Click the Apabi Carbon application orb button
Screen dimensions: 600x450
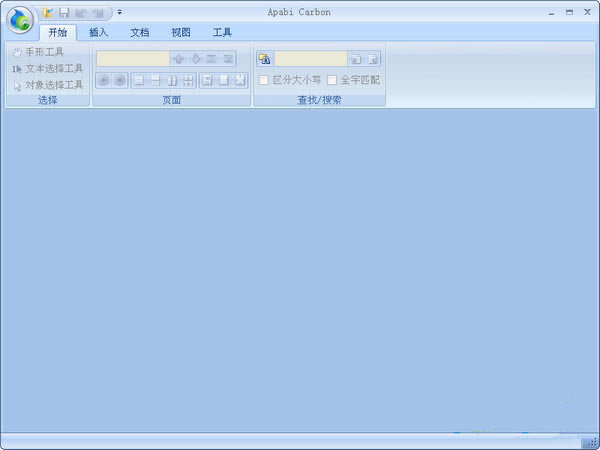click(x=19, y=20)
